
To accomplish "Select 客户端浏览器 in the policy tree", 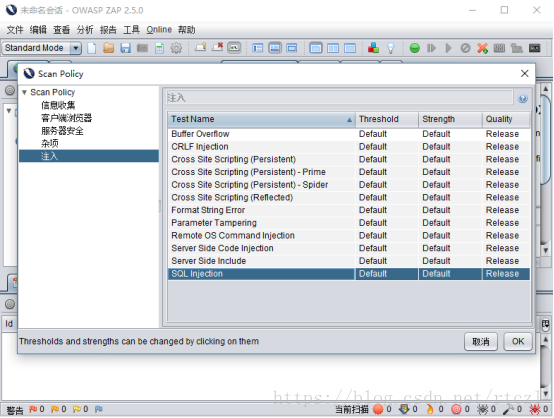I will coord(66,118).
